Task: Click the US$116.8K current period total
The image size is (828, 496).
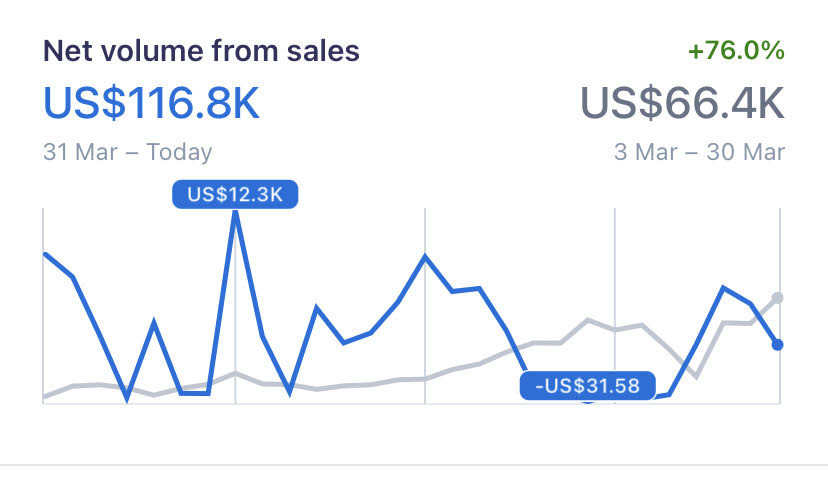Action: tap(151, 103)
